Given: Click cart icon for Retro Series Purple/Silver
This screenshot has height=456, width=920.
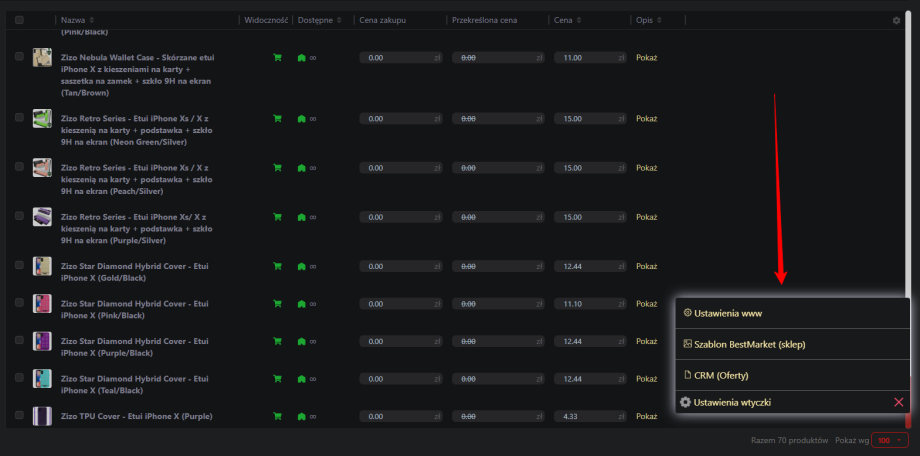Looking at the screenshot, I should [277, 217].
